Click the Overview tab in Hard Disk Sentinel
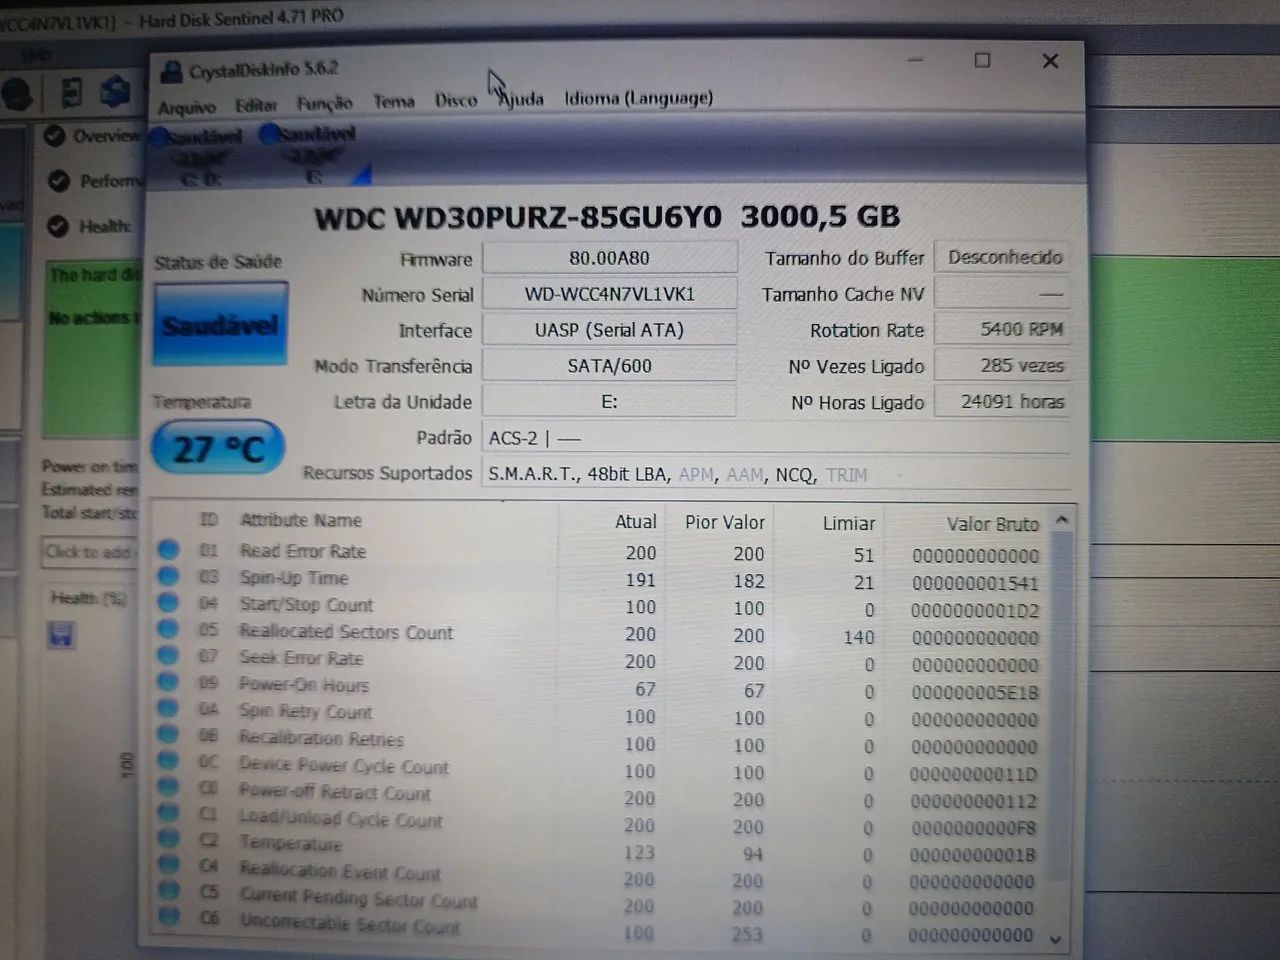The image size is (1280, 960). point(106,136)
